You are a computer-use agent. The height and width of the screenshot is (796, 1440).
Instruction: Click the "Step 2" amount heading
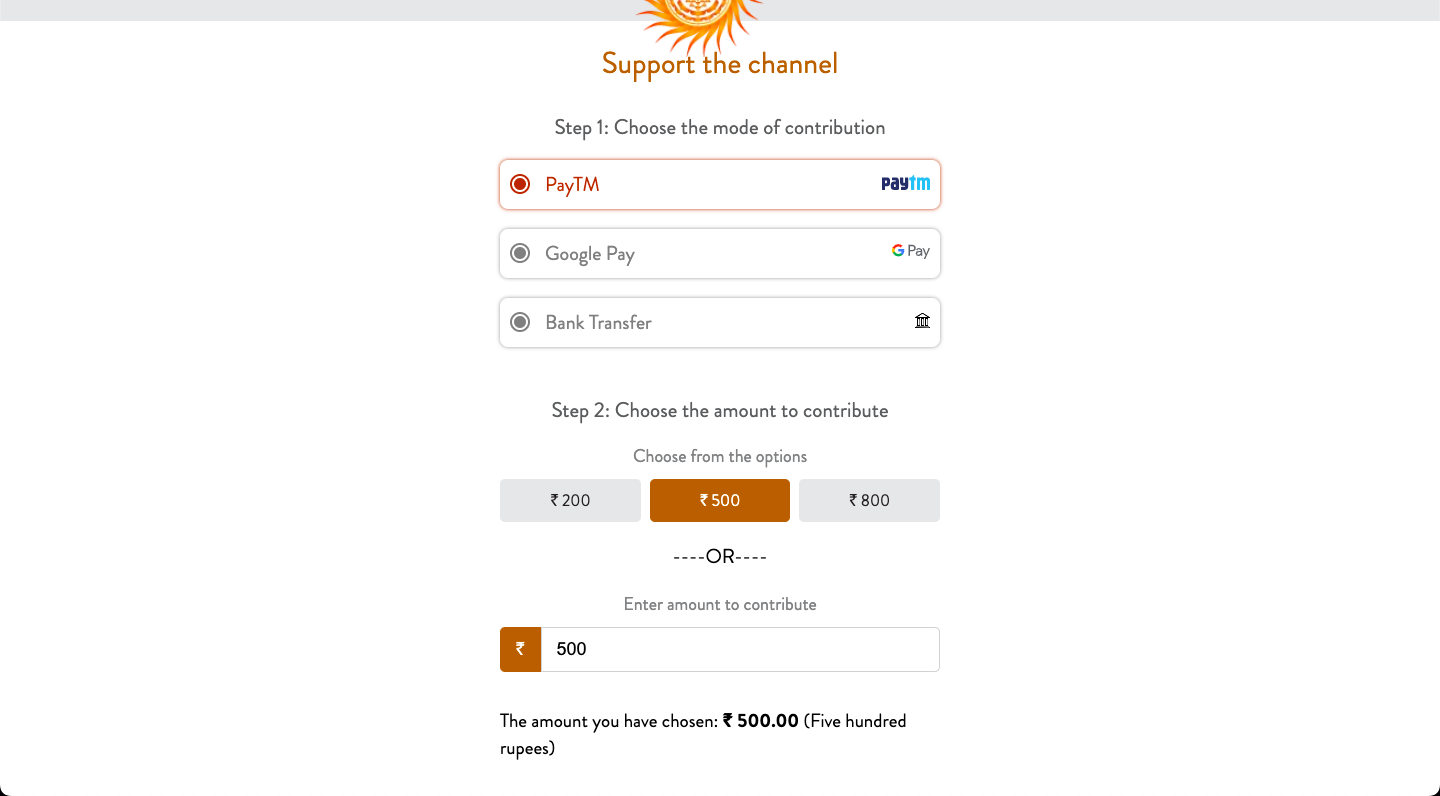720,410
